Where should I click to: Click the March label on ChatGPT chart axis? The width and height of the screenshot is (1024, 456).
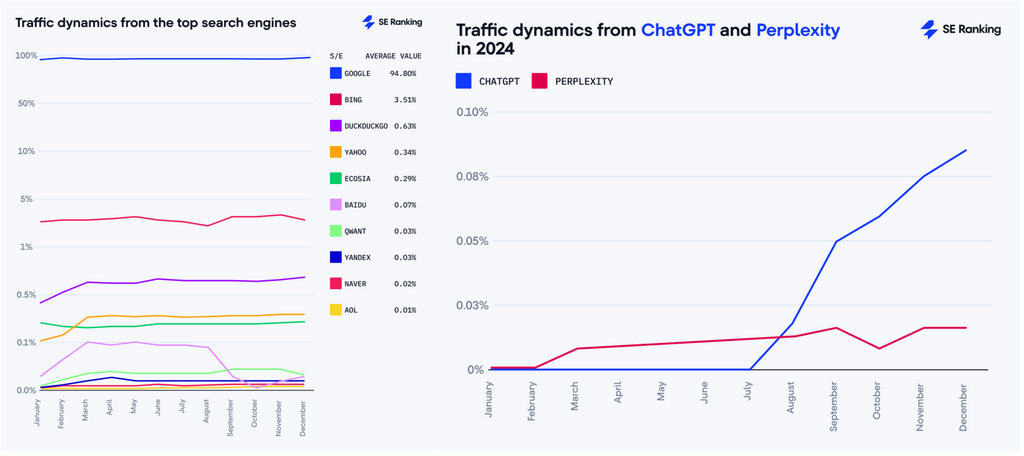pos(575,397)
